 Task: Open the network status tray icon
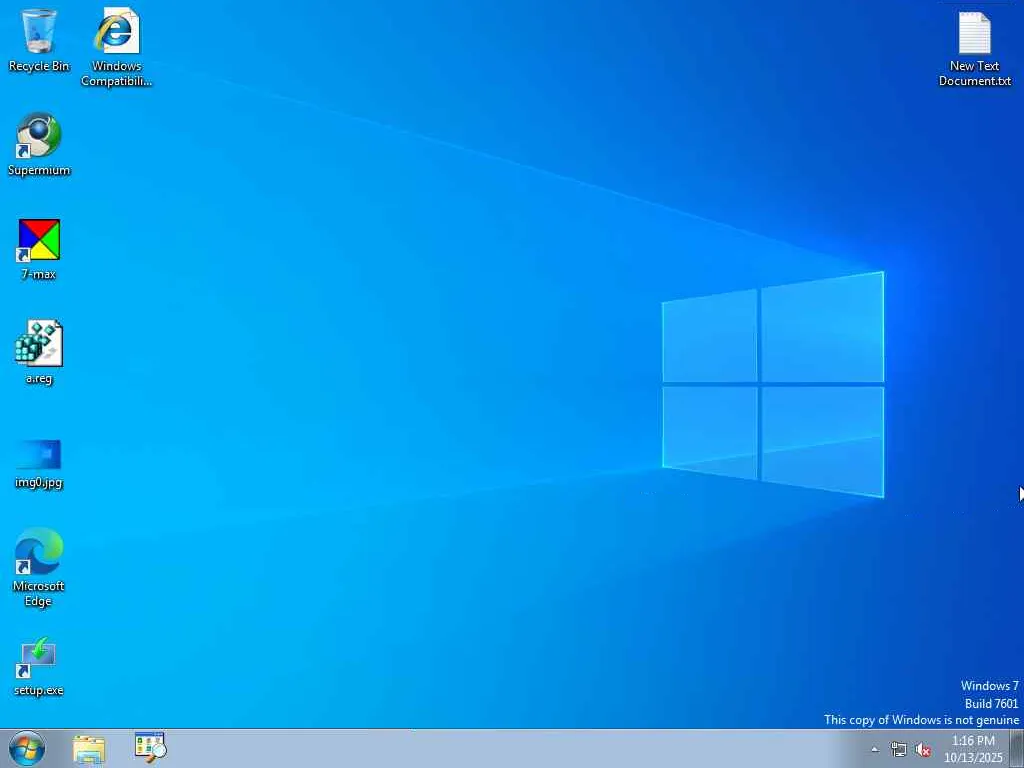click(899, 750)
